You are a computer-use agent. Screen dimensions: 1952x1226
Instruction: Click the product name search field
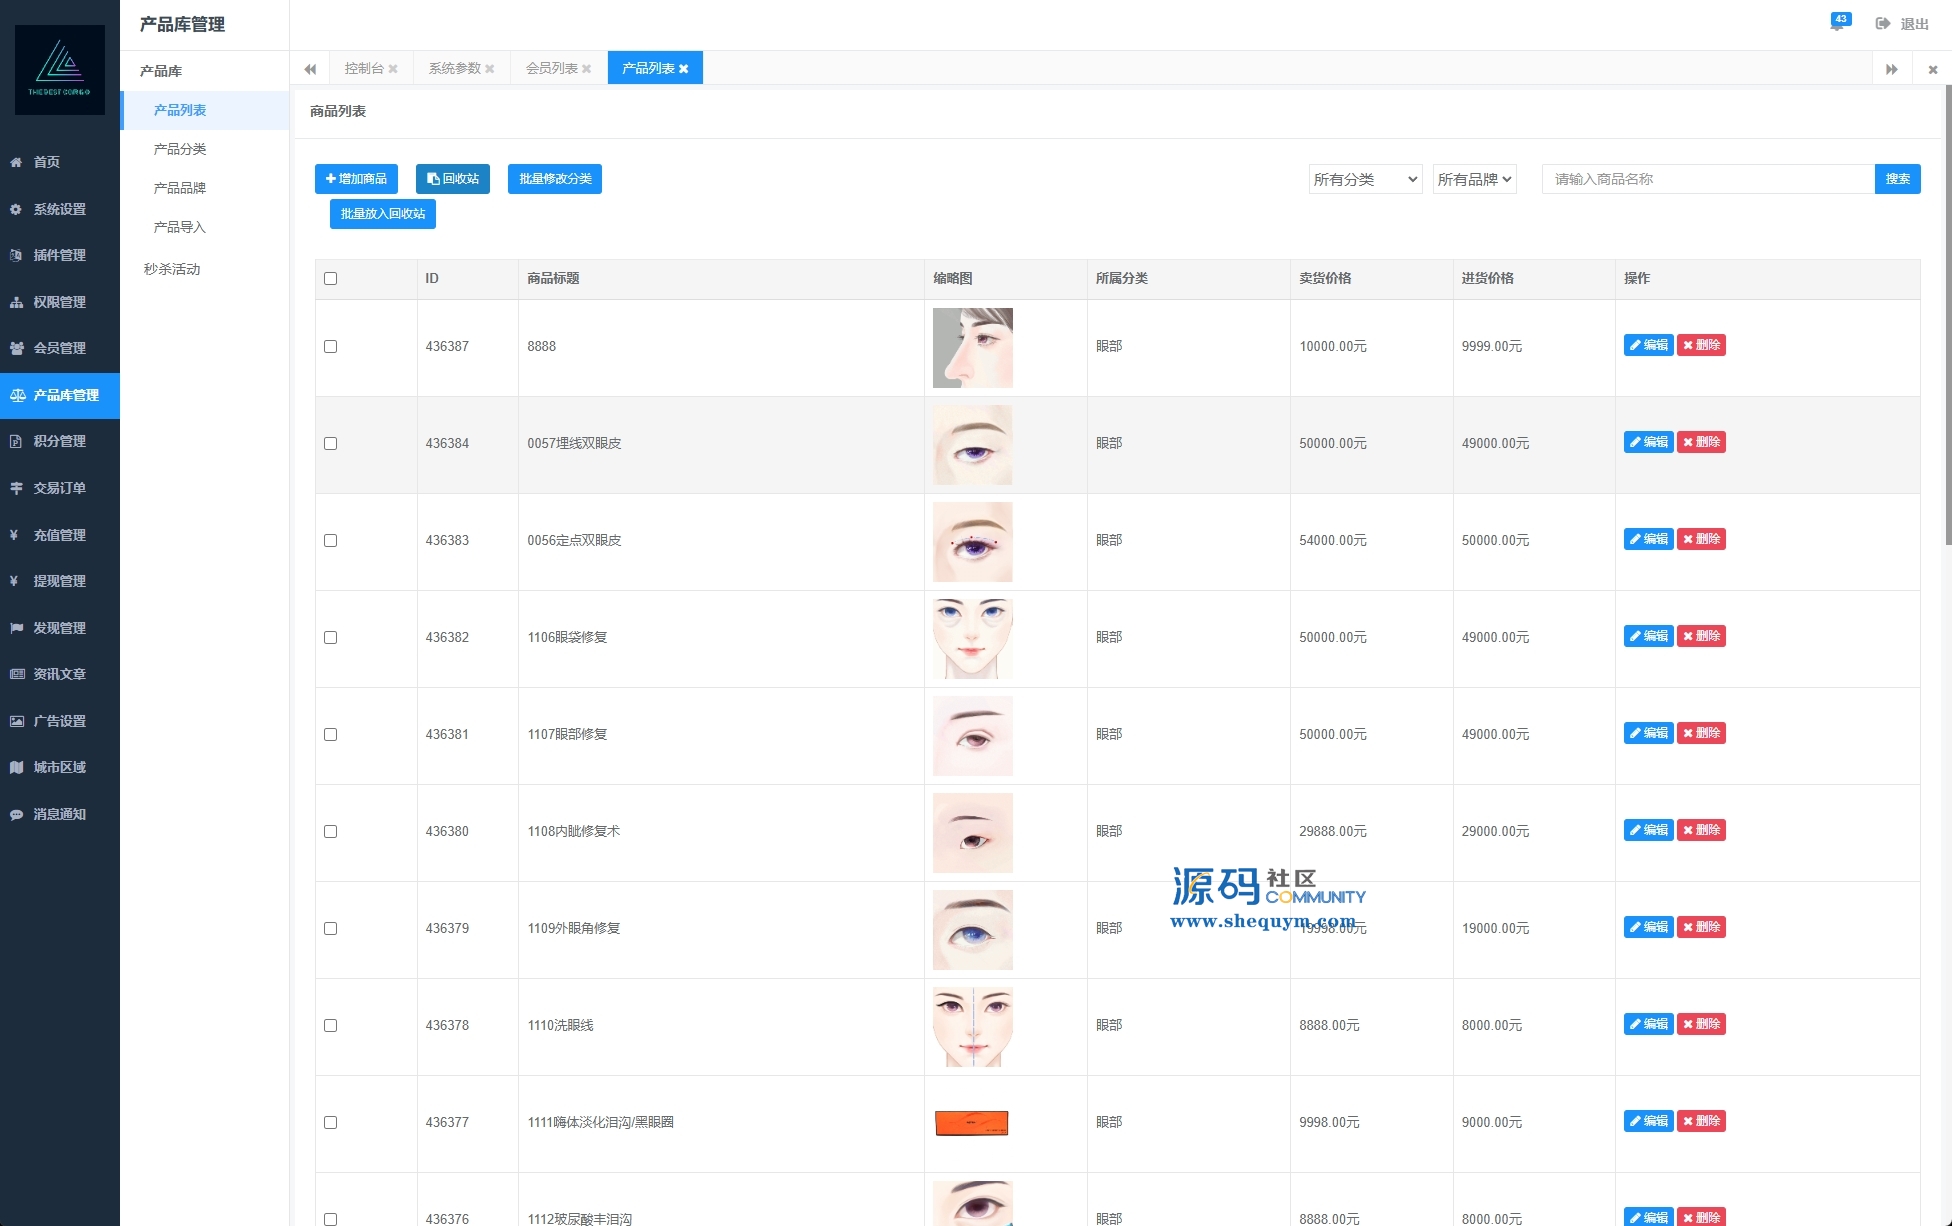click(x=1707, y=179)
